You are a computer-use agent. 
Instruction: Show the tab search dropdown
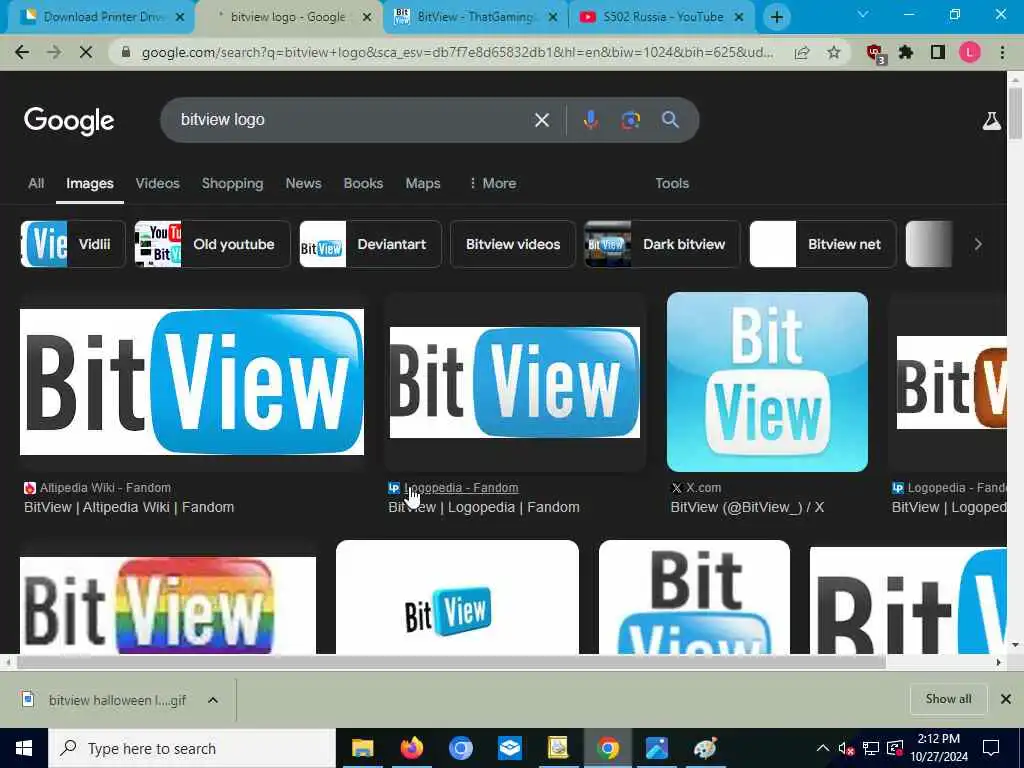pyautogui.click(x=863, y=14)
